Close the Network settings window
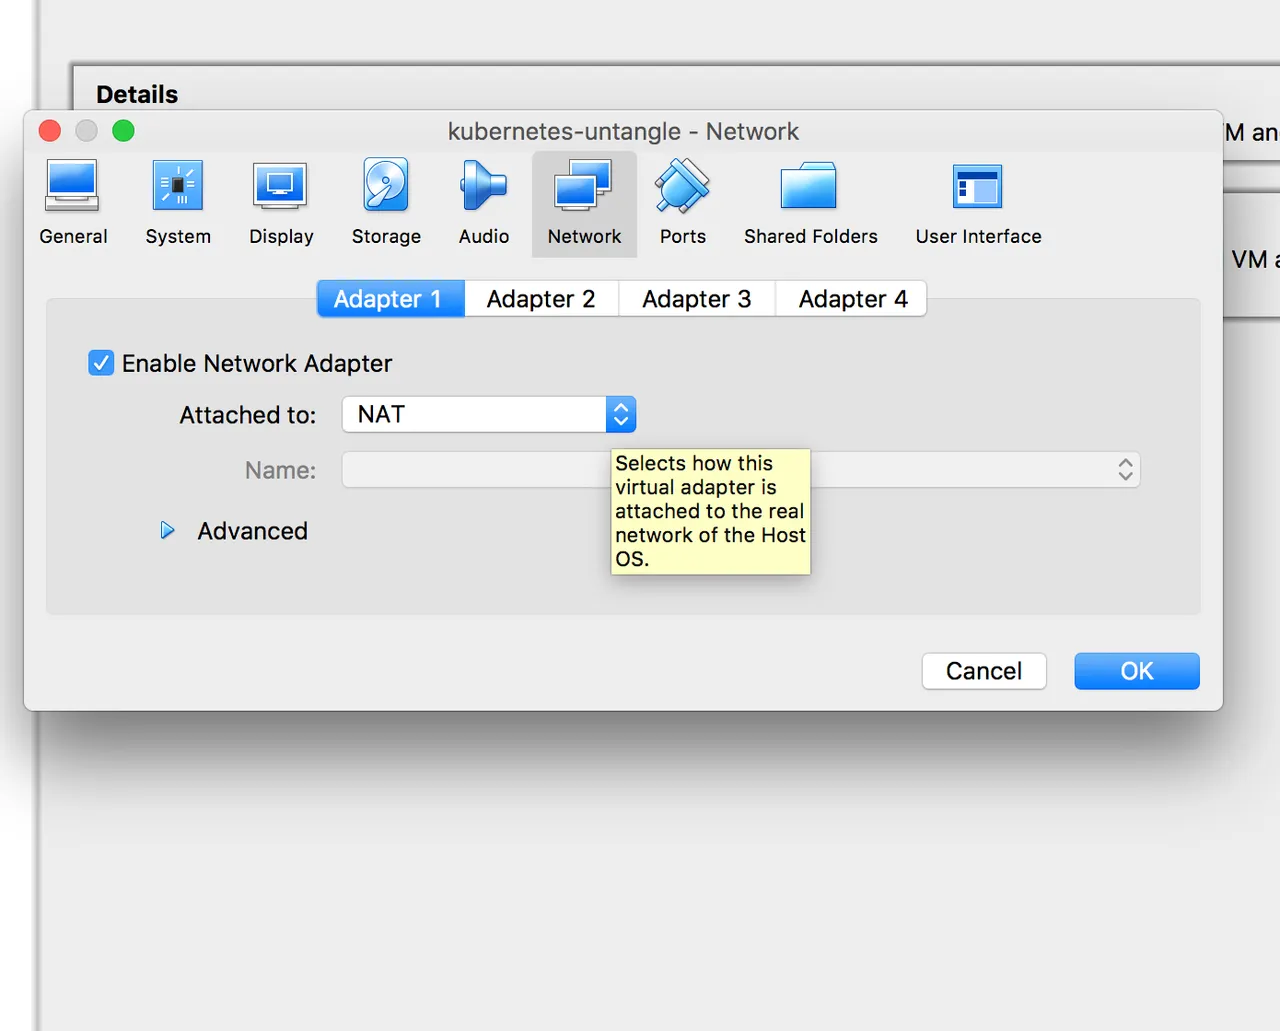 coord(50,131)
